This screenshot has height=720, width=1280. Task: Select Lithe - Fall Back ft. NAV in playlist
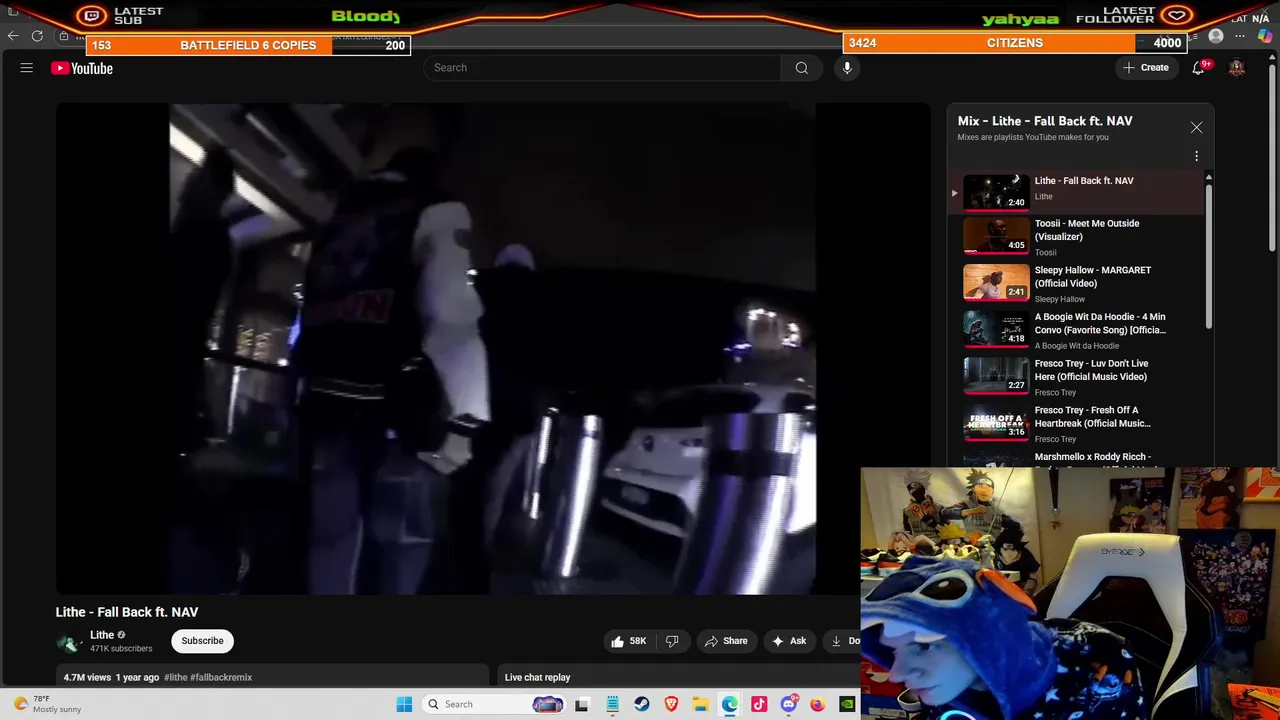[1075, 191]
